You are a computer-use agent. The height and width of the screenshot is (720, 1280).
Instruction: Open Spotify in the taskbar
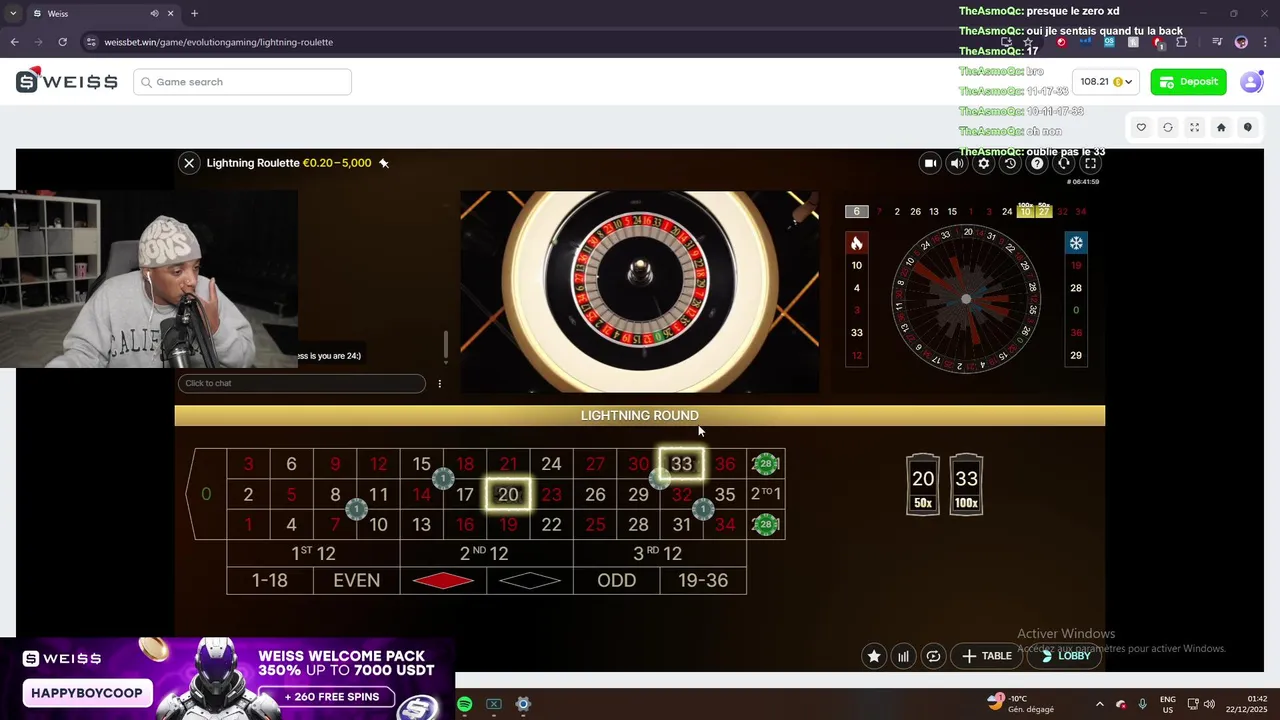(465, 704)
